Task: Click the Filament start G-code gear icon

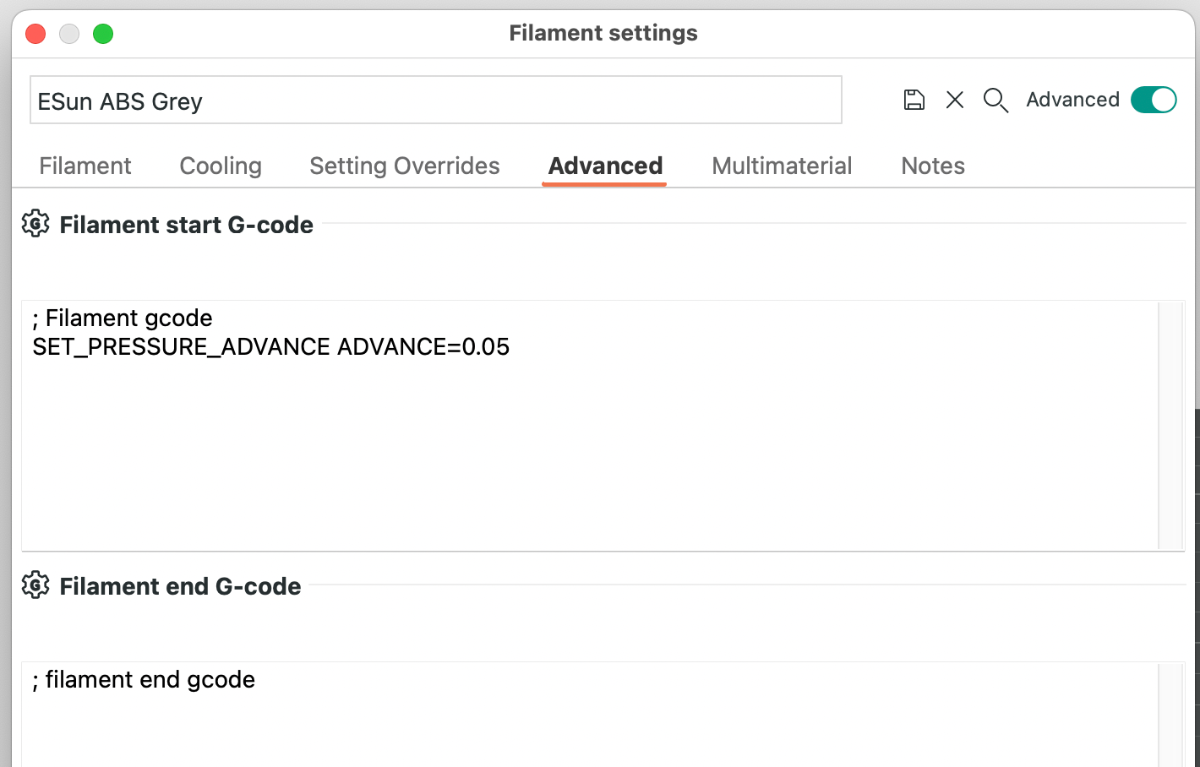Action: click(x=35, y=224)
